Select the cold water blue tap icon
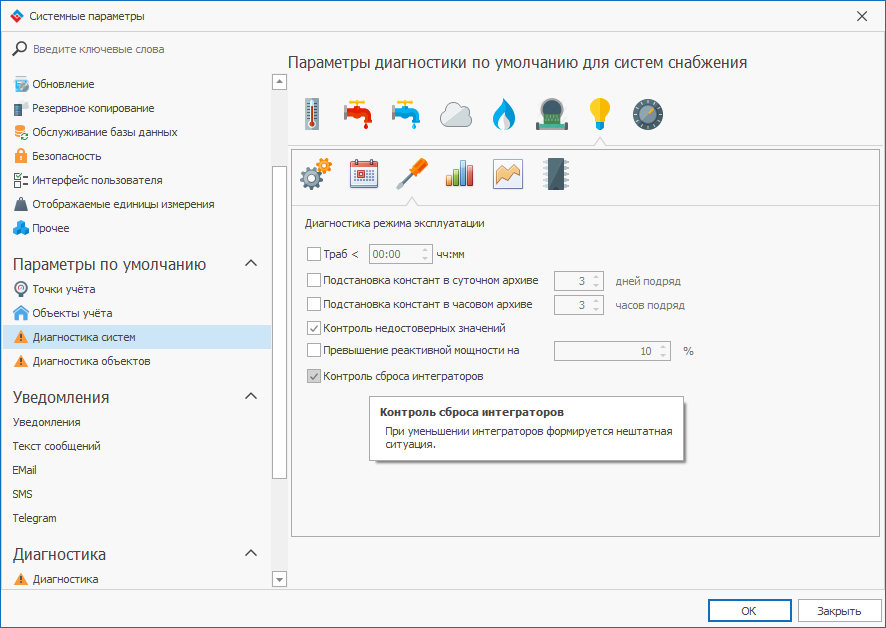This screenshot has width=886, height=628. tap(406, 114)
